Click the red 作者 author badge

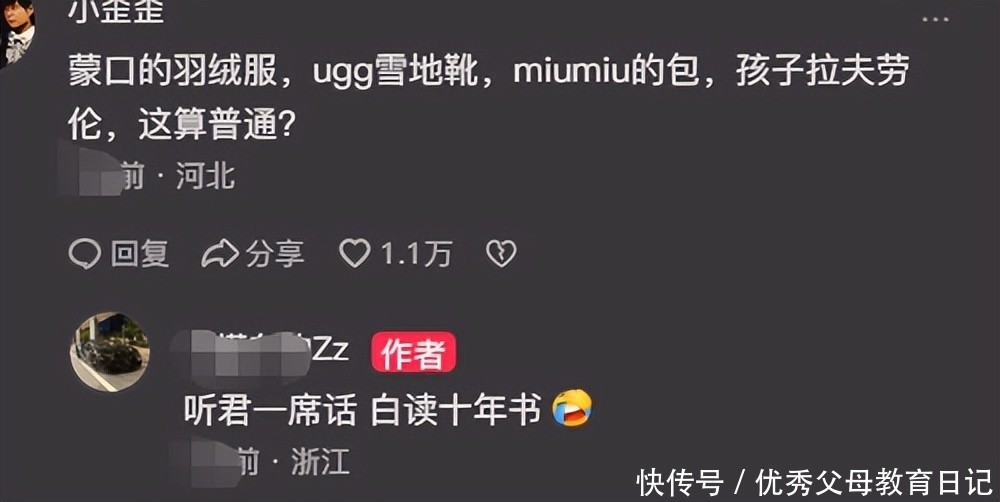pyautogui.click(x=413, y=351)
